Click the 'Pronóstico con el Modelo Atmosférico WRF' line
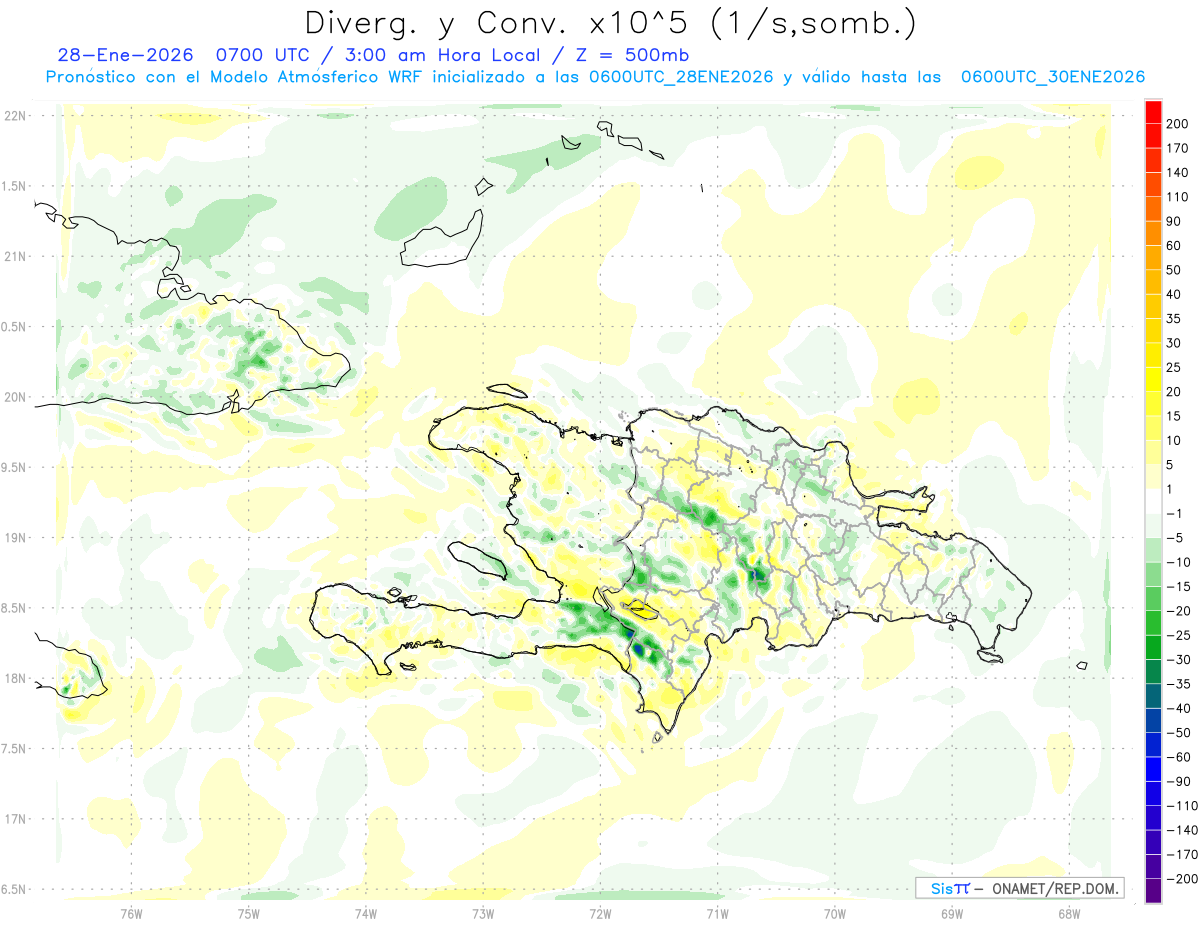Screen dimensions: 1200x927 click(235, 77)
